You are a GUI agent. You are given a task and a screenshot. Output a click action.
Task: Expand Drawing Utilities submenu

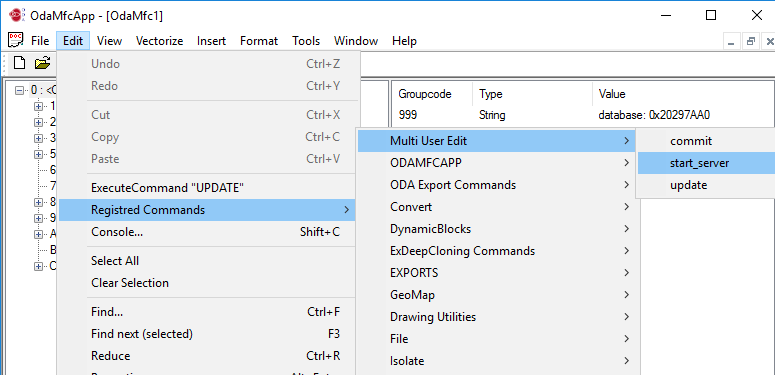pyautogui.click(x=498, y=317)
